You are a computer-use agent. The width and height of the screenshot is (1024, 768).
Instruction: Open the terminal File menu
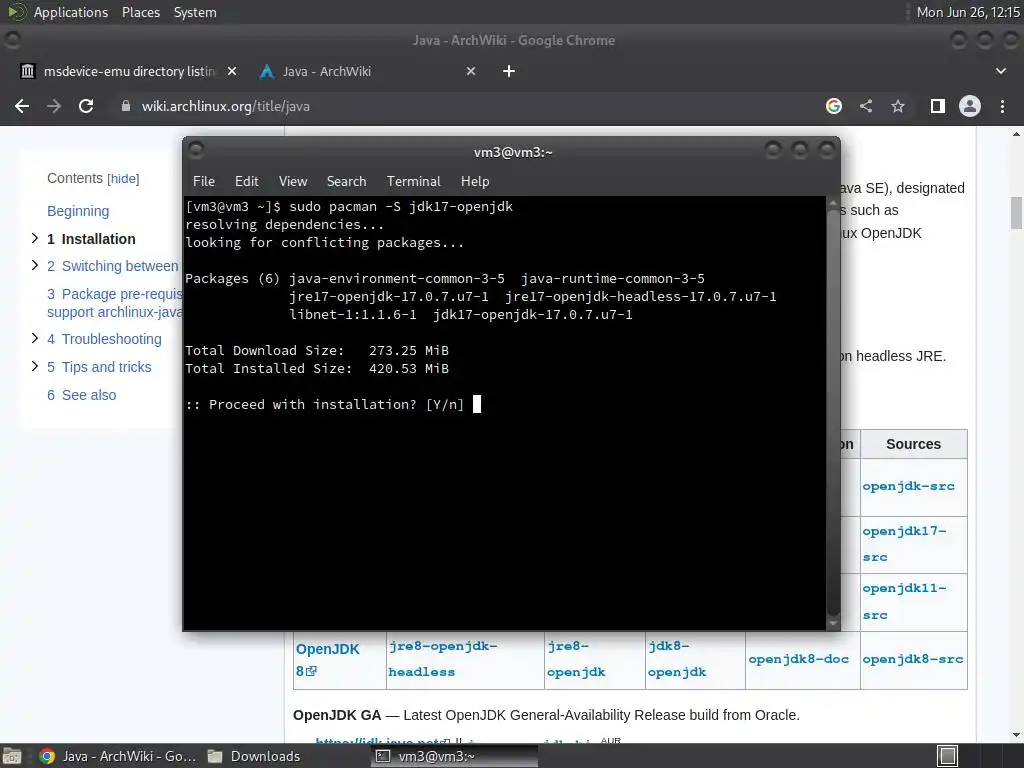pyautogui.click(x=204, y=181)
